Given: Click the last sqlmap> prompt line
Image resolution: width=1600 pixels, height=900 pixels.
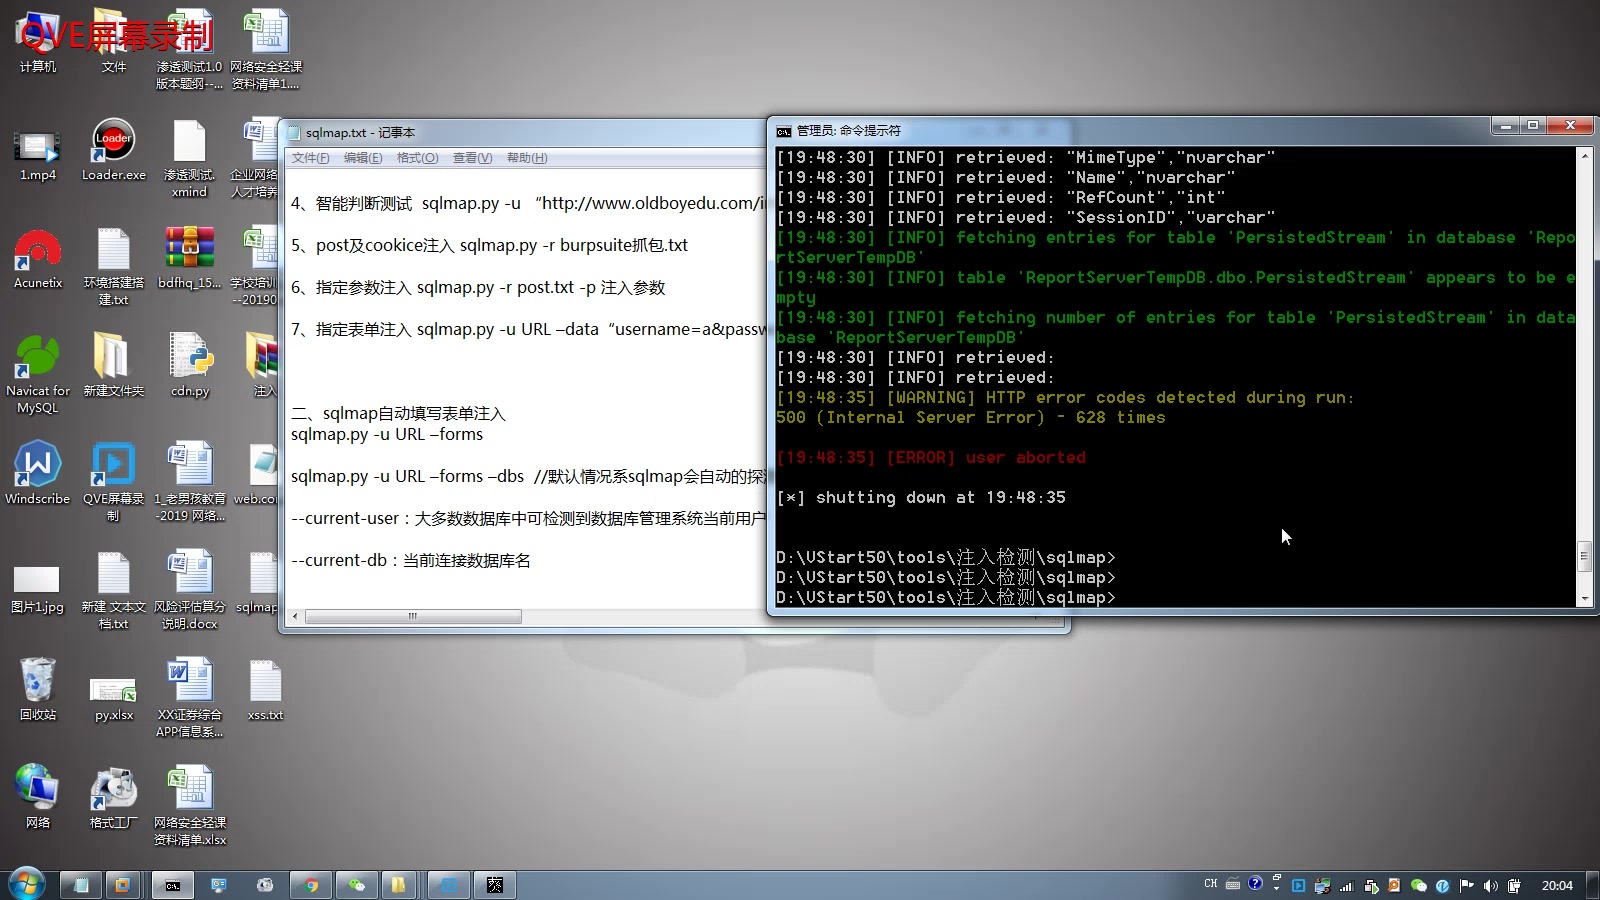Looking at the screenshot, I should tap(946, 597).
